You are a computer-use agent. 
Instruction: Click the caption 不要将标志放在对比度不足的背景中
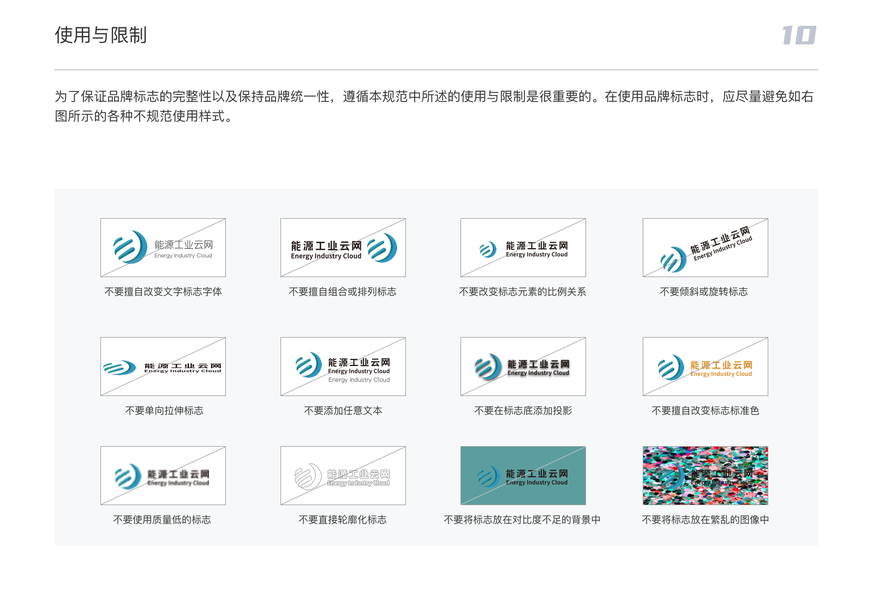click(x=522, y=520)
